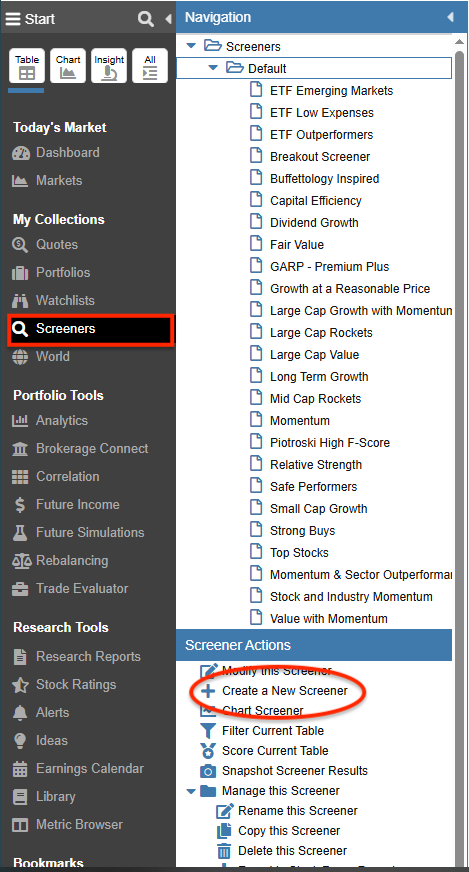Viewport: 469px width, 872px height.
Task: Click the Navigation panel vertical scrollbar
Action: click(x=460, y=445)
